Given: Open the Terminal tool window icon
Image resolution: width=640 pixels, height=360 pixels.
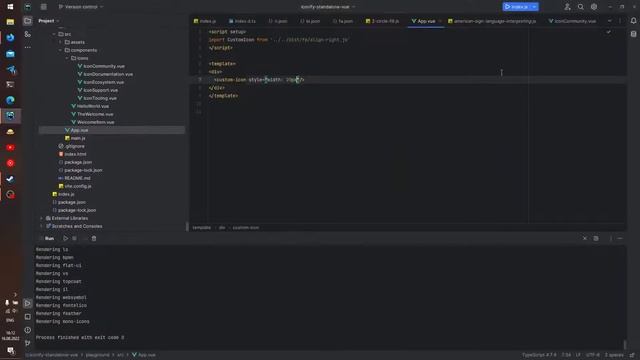Looking at the screenshot, I should click(27, 317).
